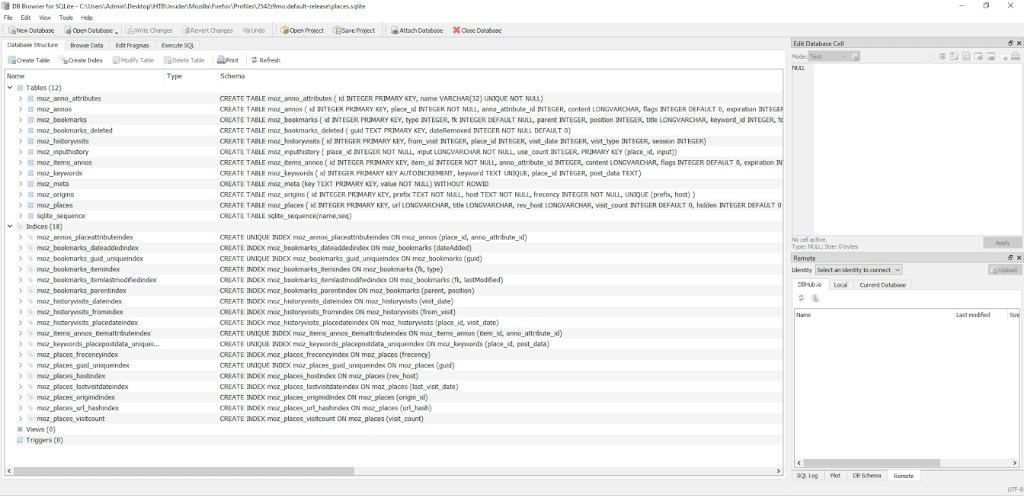
Task: Open the Open Database dropdown arrow
Action: tap(118, 31)
